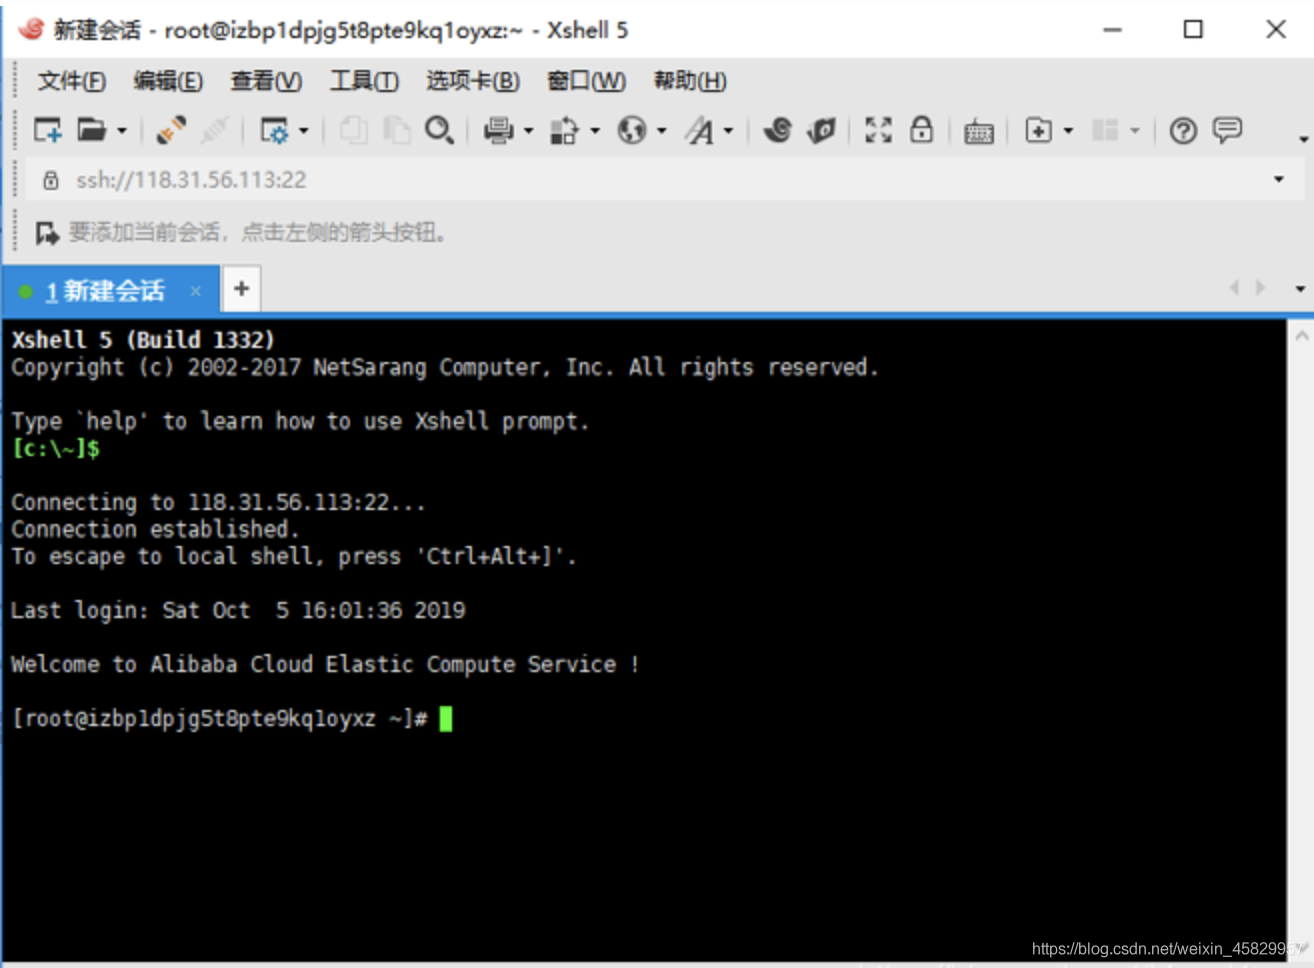This screenshot has height=968, width=1314.
Task: Click the Font icon
Action: [699, 130]
